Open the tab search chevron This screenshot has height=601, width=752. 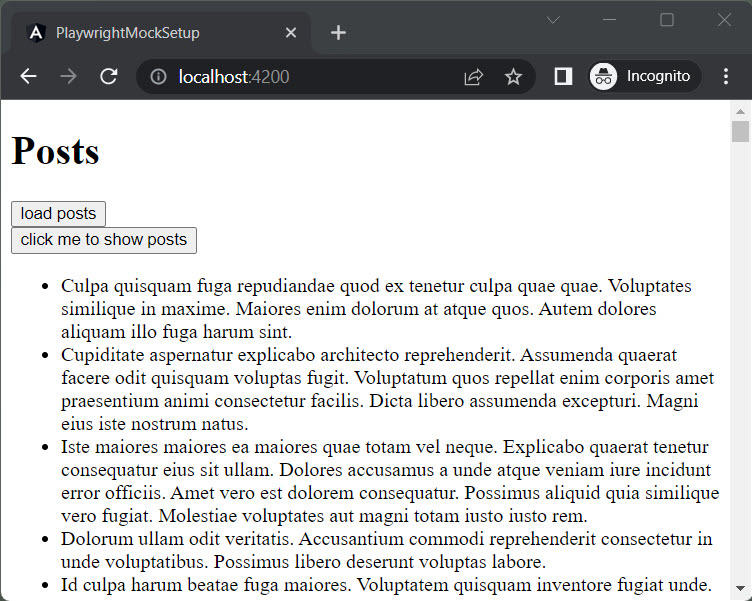[x=553, y=20]
